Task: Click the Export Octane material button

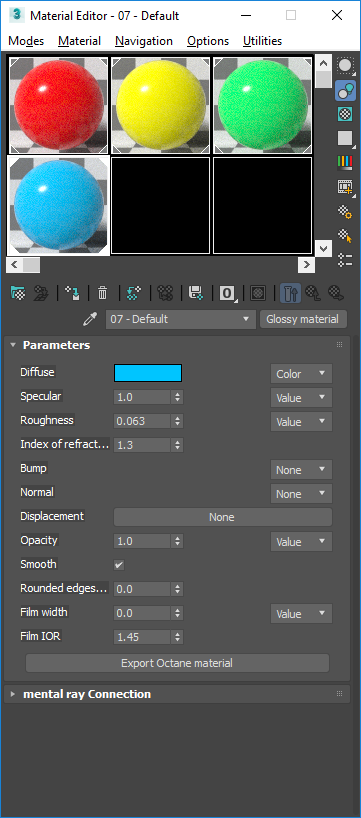Action: (x=177, y=663)
